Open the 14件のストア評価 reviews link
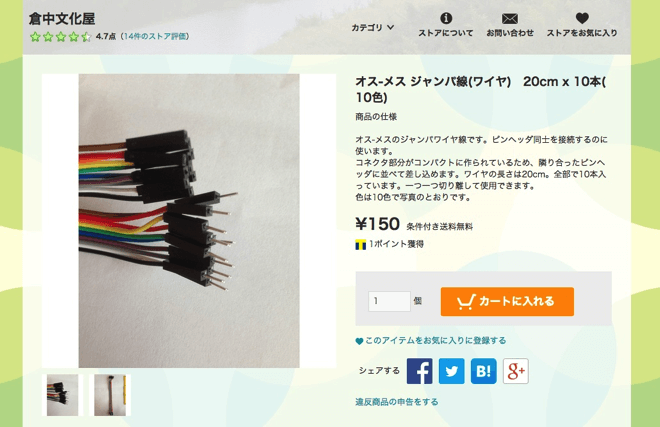Screen dimensions: 660x427 155,37
